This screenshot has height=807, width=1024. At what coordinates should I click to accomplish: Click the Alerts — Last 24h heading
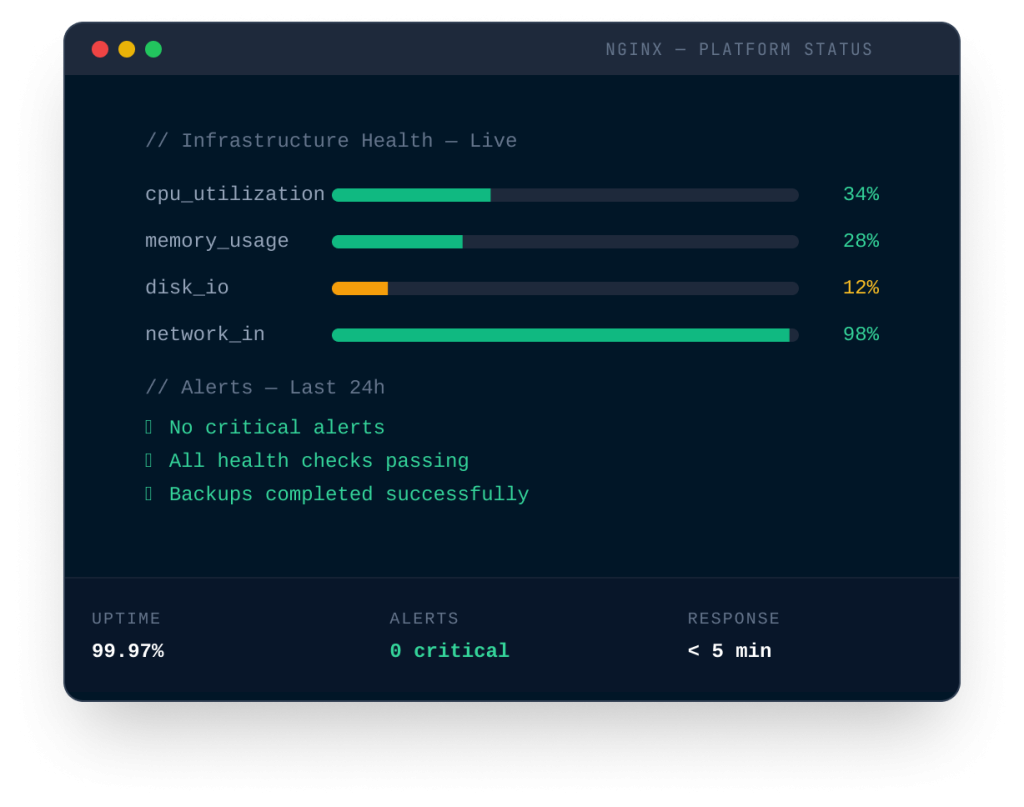(x=265, y=388)
